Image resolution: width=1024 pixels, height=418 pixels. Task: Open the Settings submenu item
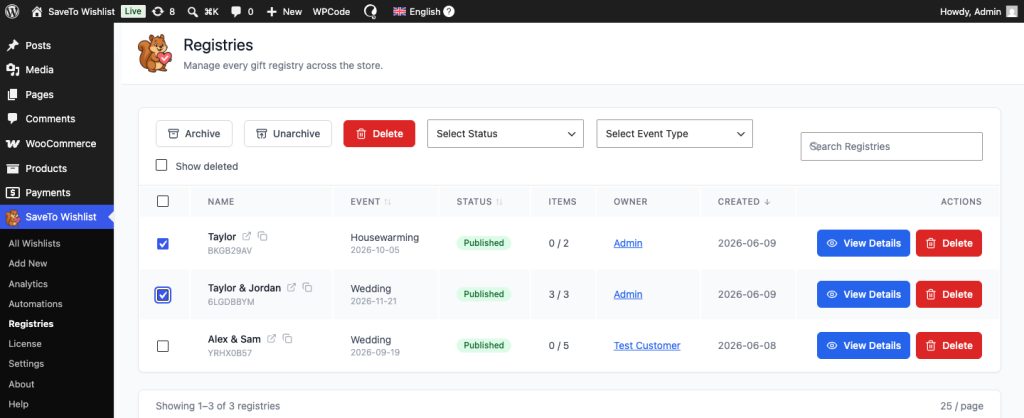click(26, 364)
